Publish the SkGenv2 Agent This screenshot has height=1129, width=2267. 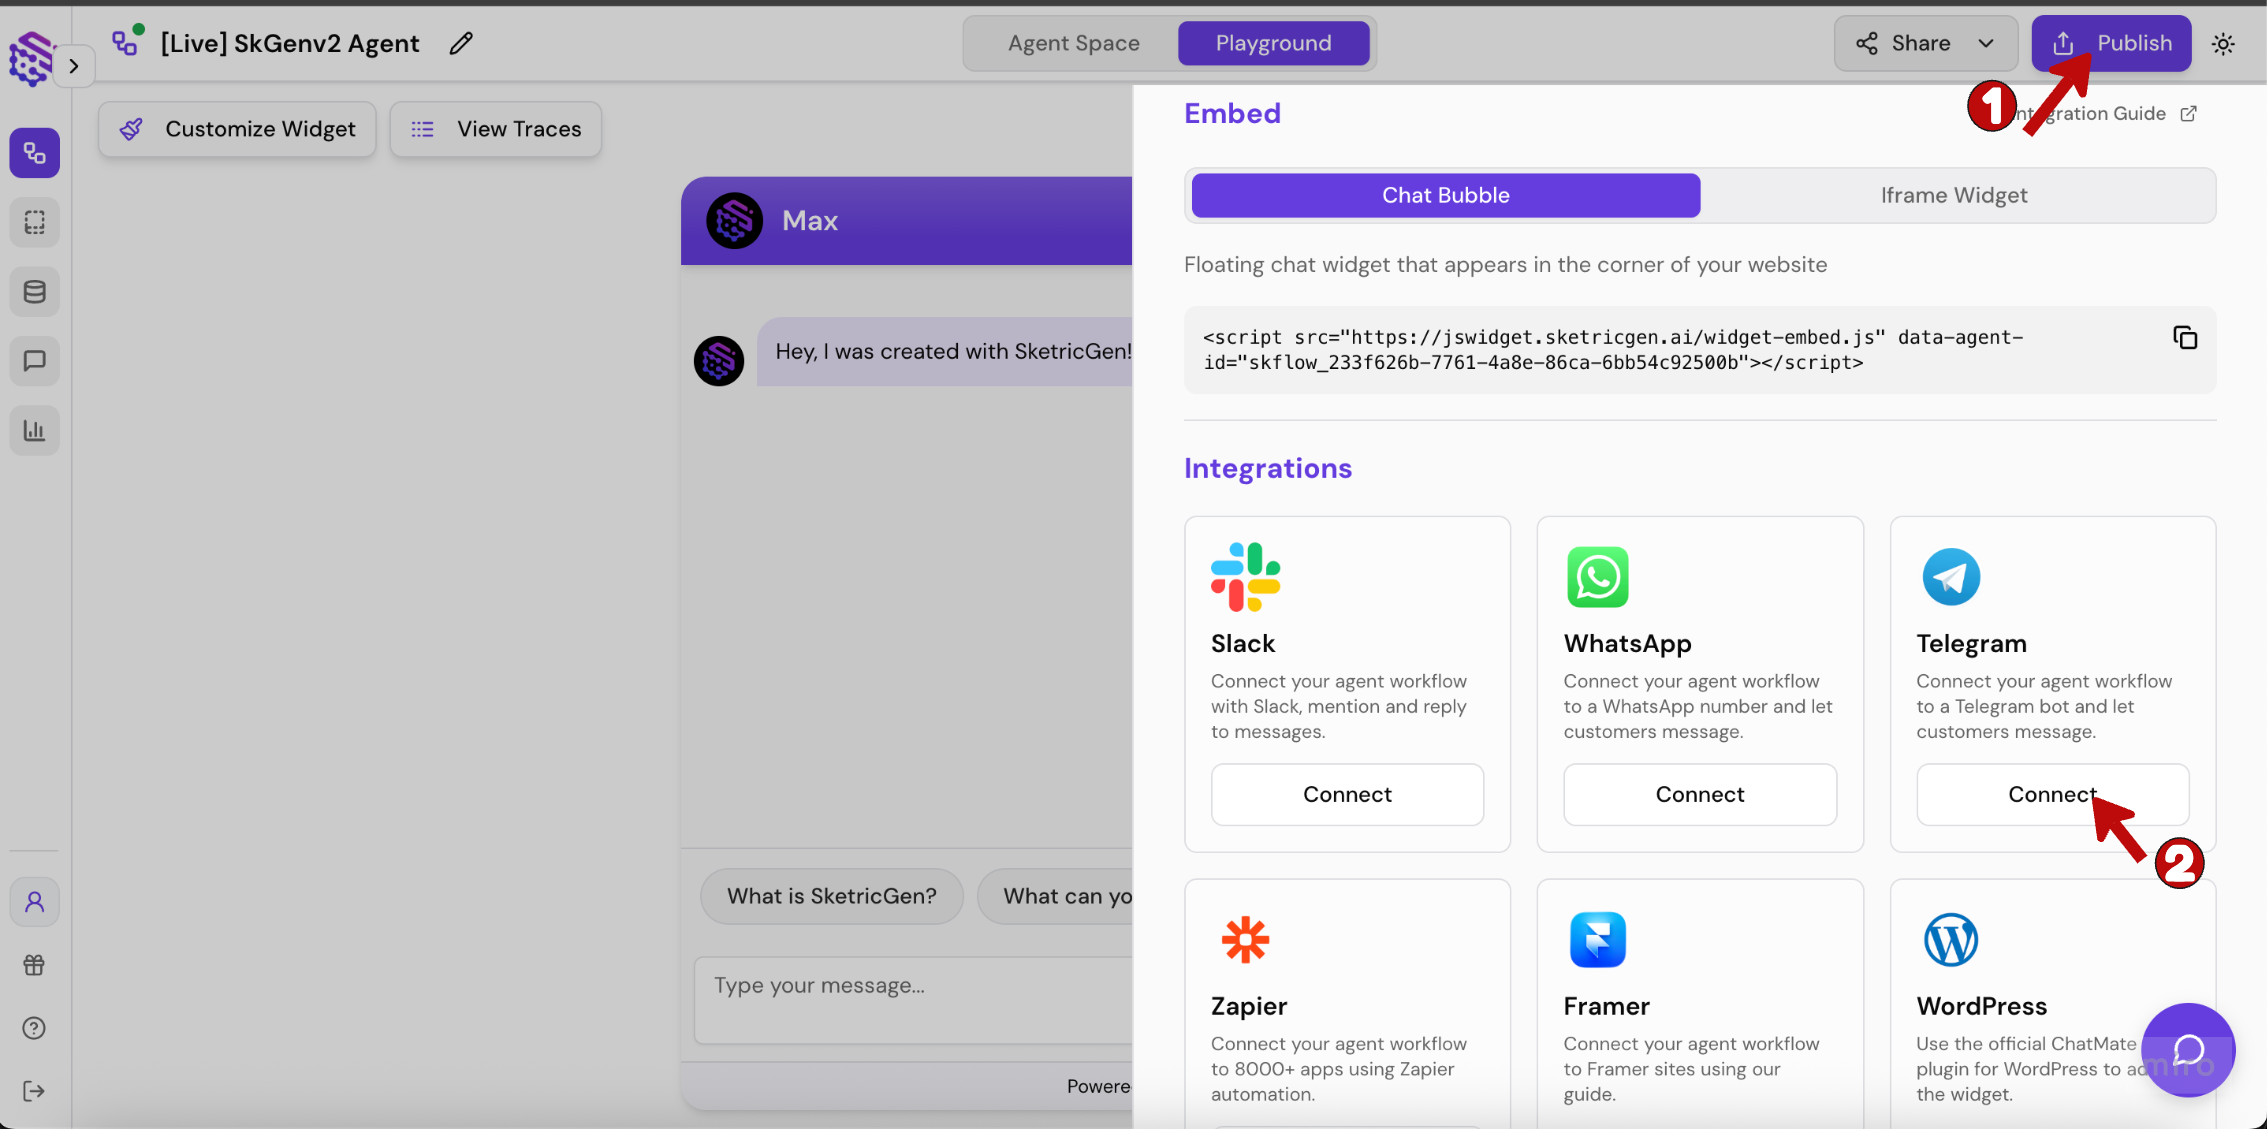2111,43
